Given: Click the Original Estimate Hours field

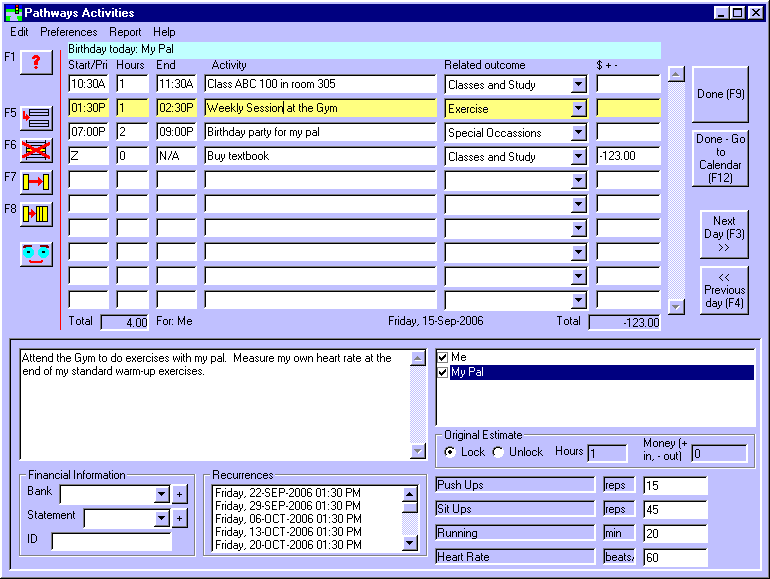Looking at the screenshot, I should pos(607,453).
